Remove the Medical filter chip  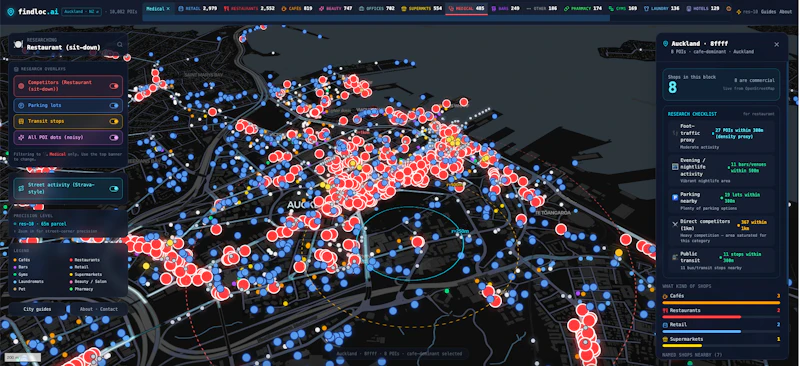[x=167, y=9]
